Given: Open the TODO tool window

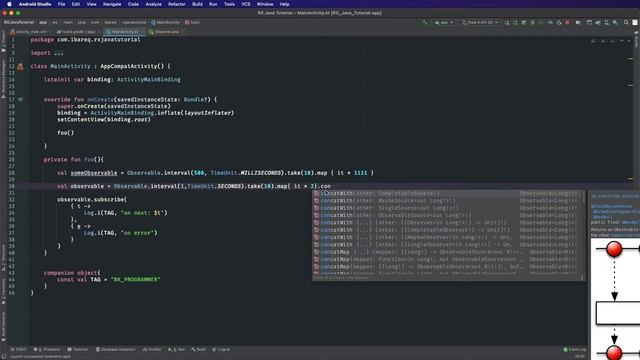Looking at the screenshot, I should 19,349.
